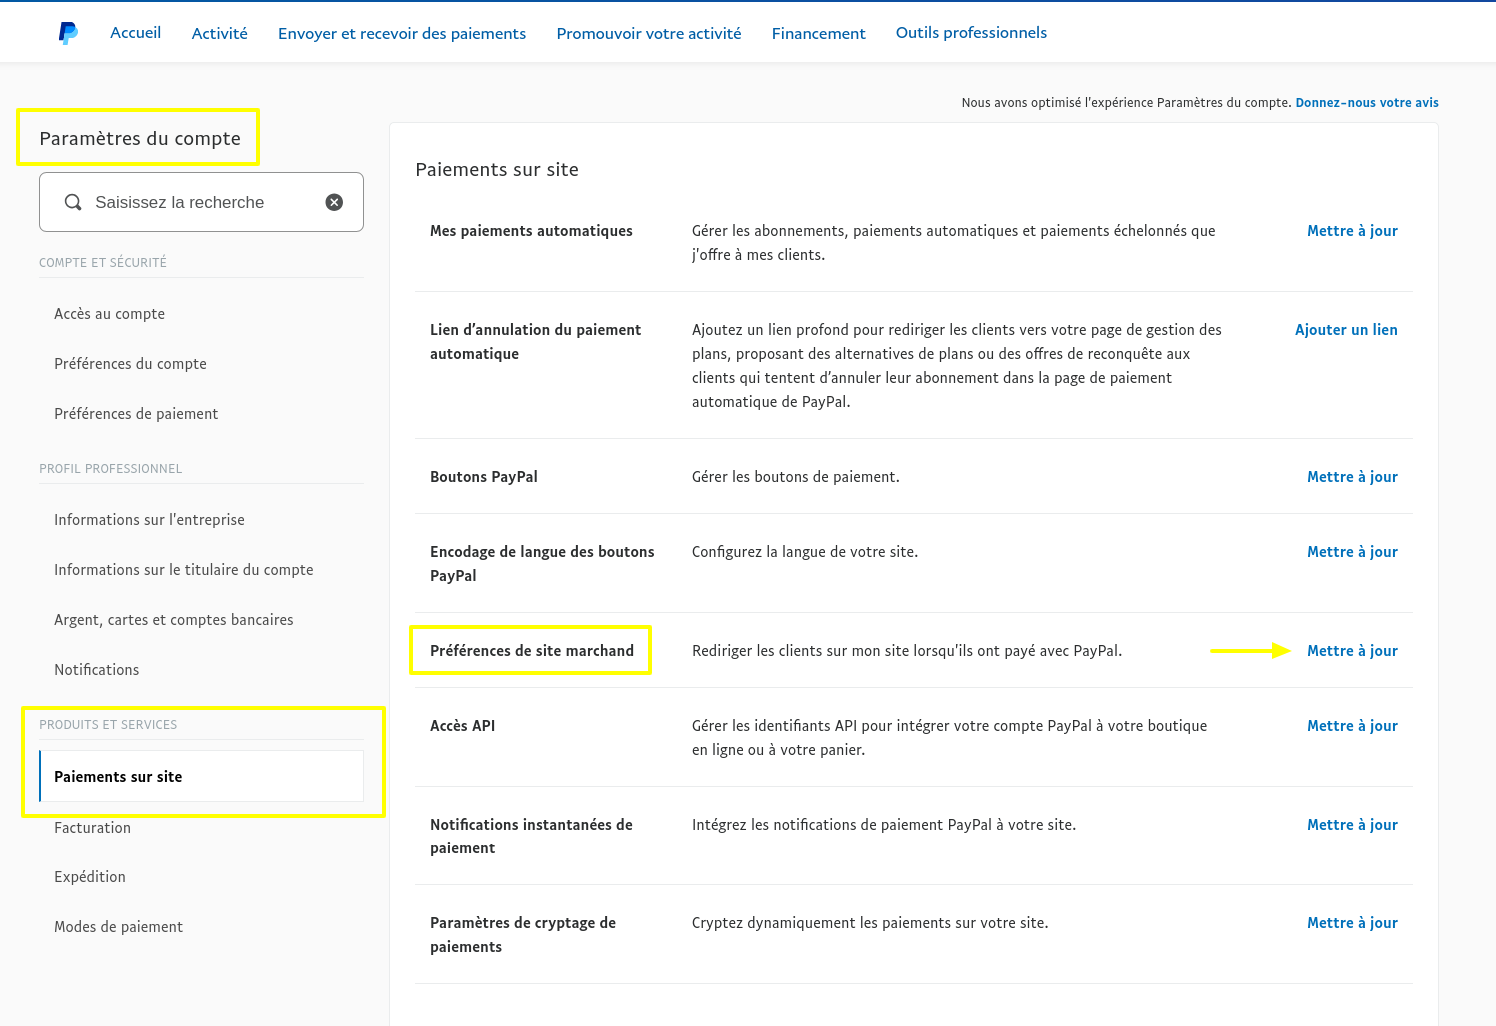This screenshot has height=1026, width=1496.
Task: Open the Facturation section
Action: coord(92,827)
